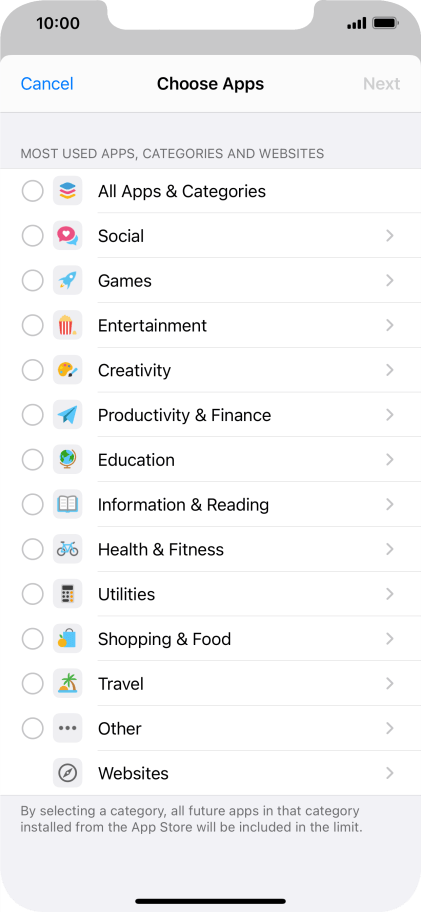Select the All Apps & Categories radio button

[x=33, y=191]
